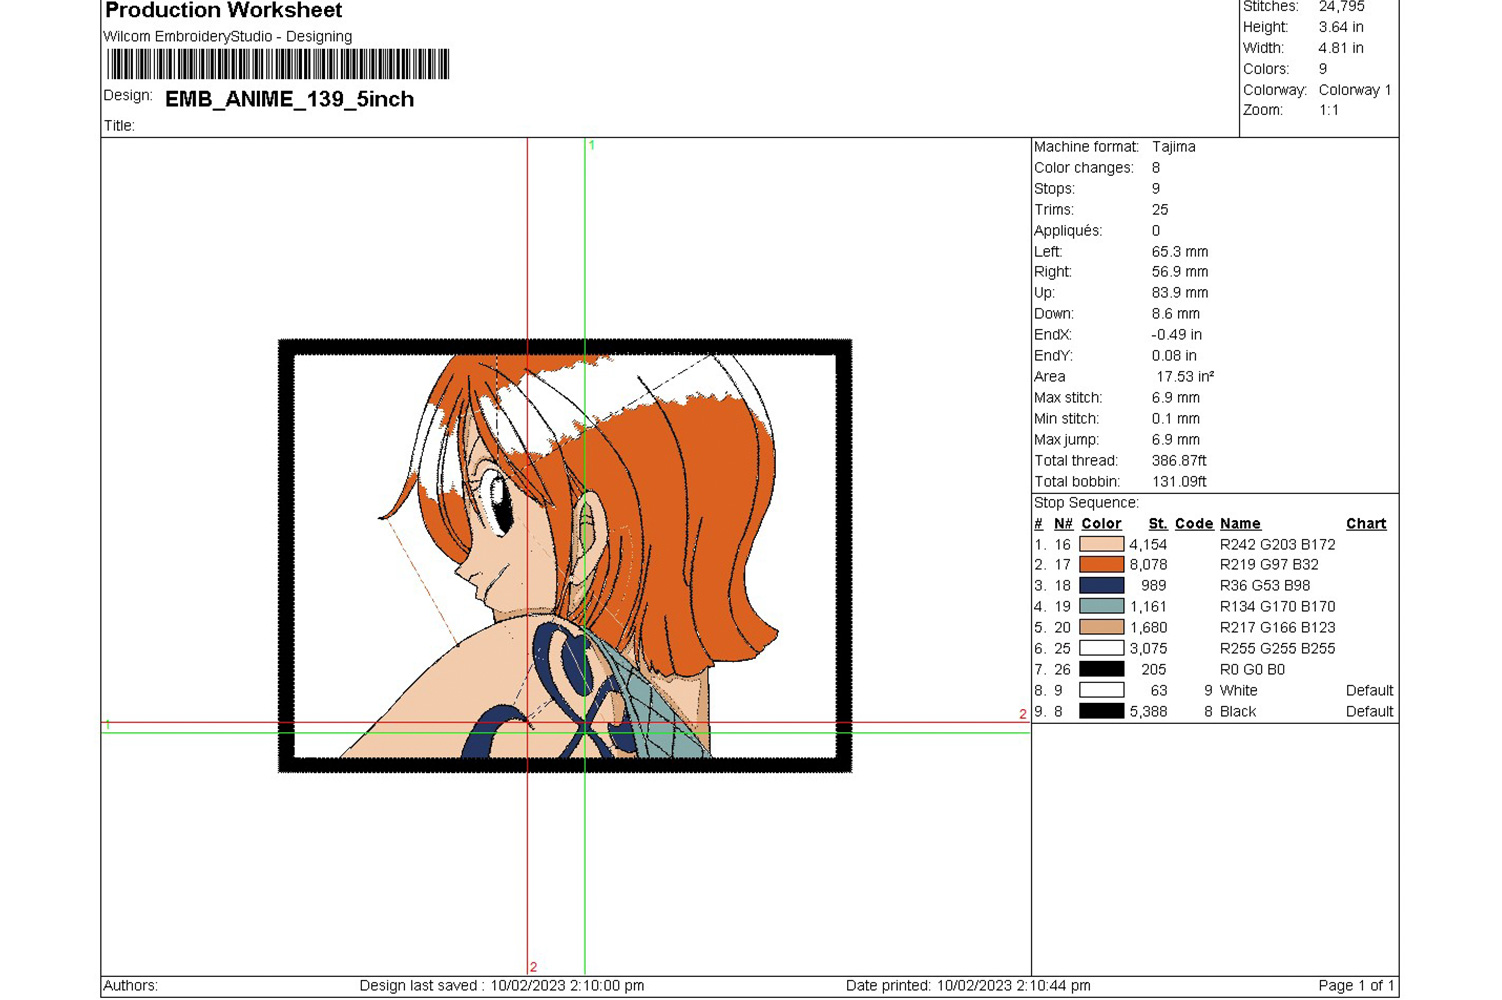Select the teal swatch for stop 4
This screenshot has height=1000, width=1502.
(1101, 607)
